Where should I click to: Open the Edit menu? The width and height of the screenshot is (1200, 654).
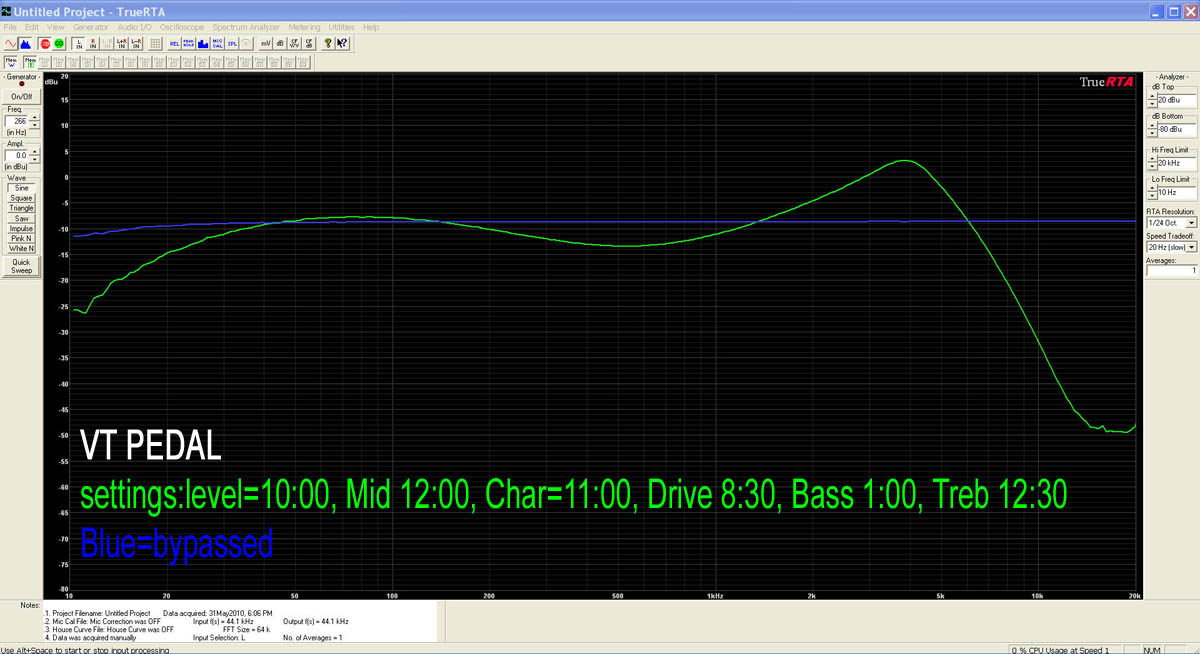pyautogui.click(x=32, y=27)
